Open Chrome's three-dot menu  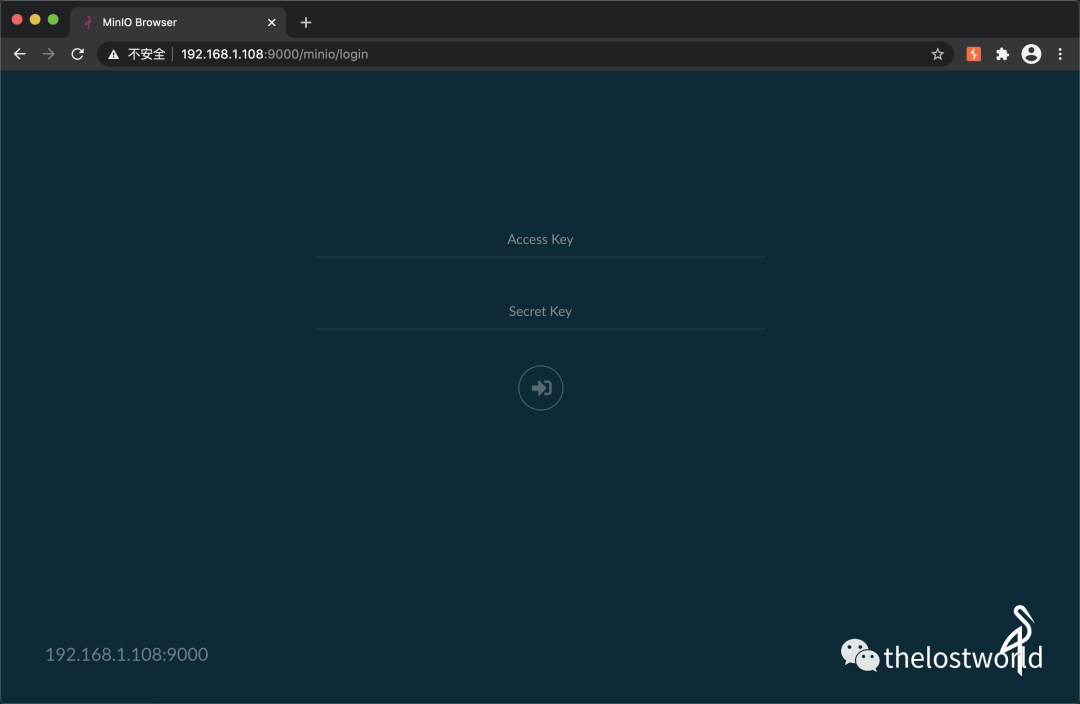click(x=1060, y=54)
